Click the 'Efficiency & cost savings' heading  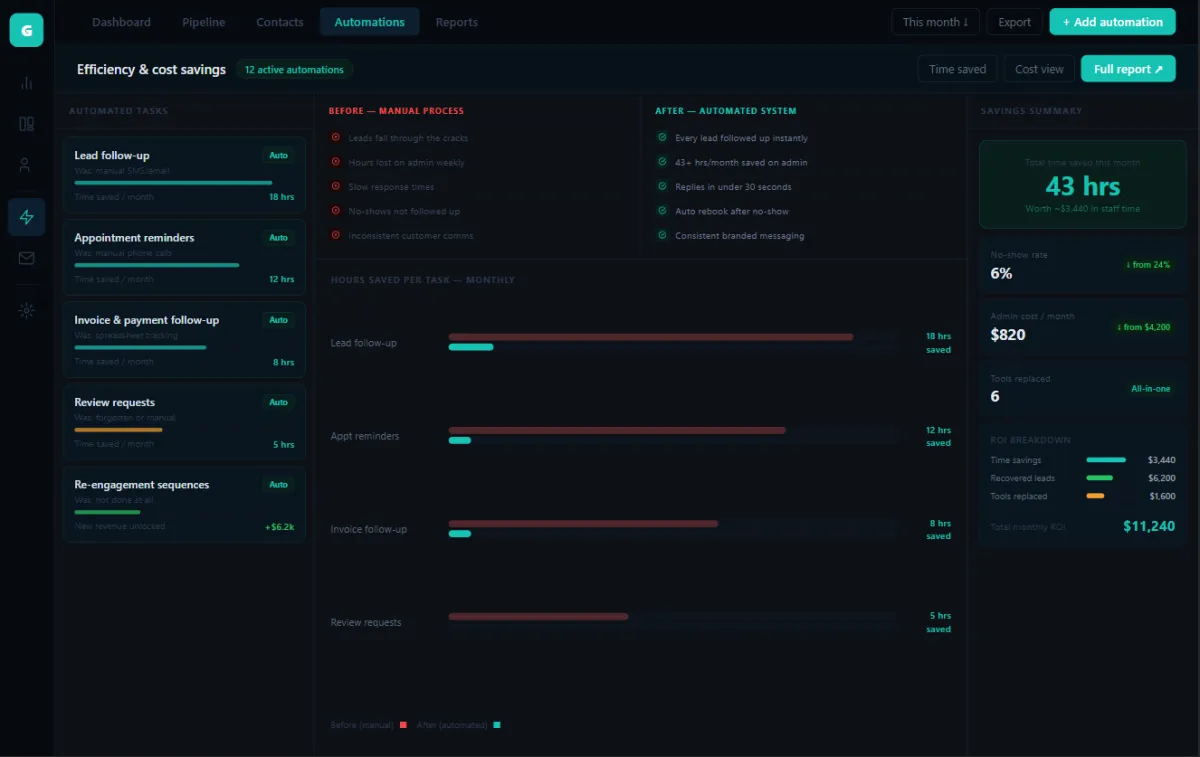[151, 70]
